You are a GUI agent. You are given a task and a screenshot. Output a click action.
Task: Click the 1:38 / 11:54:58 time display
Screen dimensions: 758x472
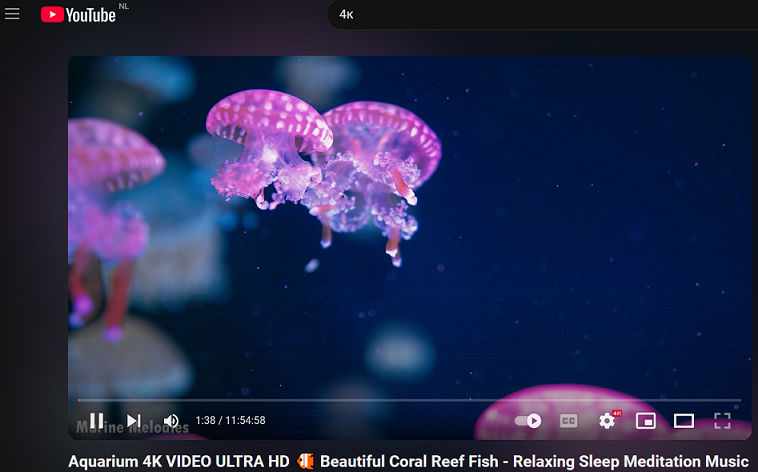click(x=231, y=420)
